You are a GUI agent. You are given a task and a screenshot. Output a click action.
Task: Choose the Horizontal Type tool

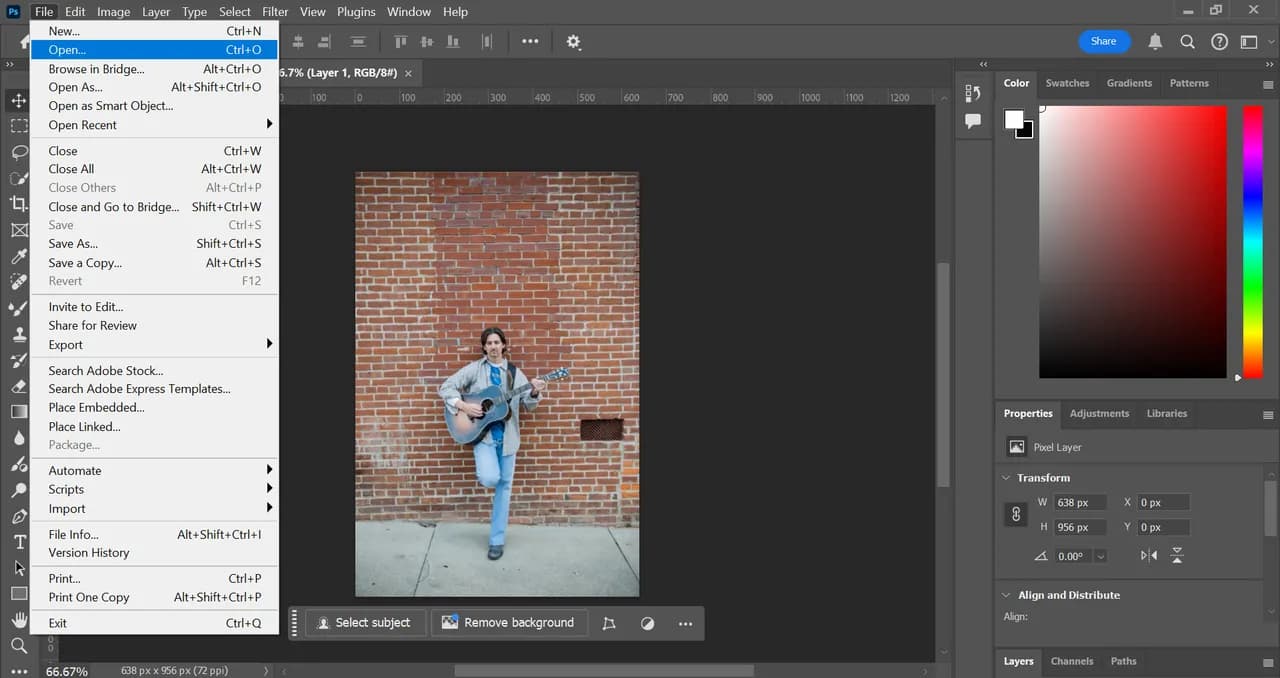[x=19, y=542]
